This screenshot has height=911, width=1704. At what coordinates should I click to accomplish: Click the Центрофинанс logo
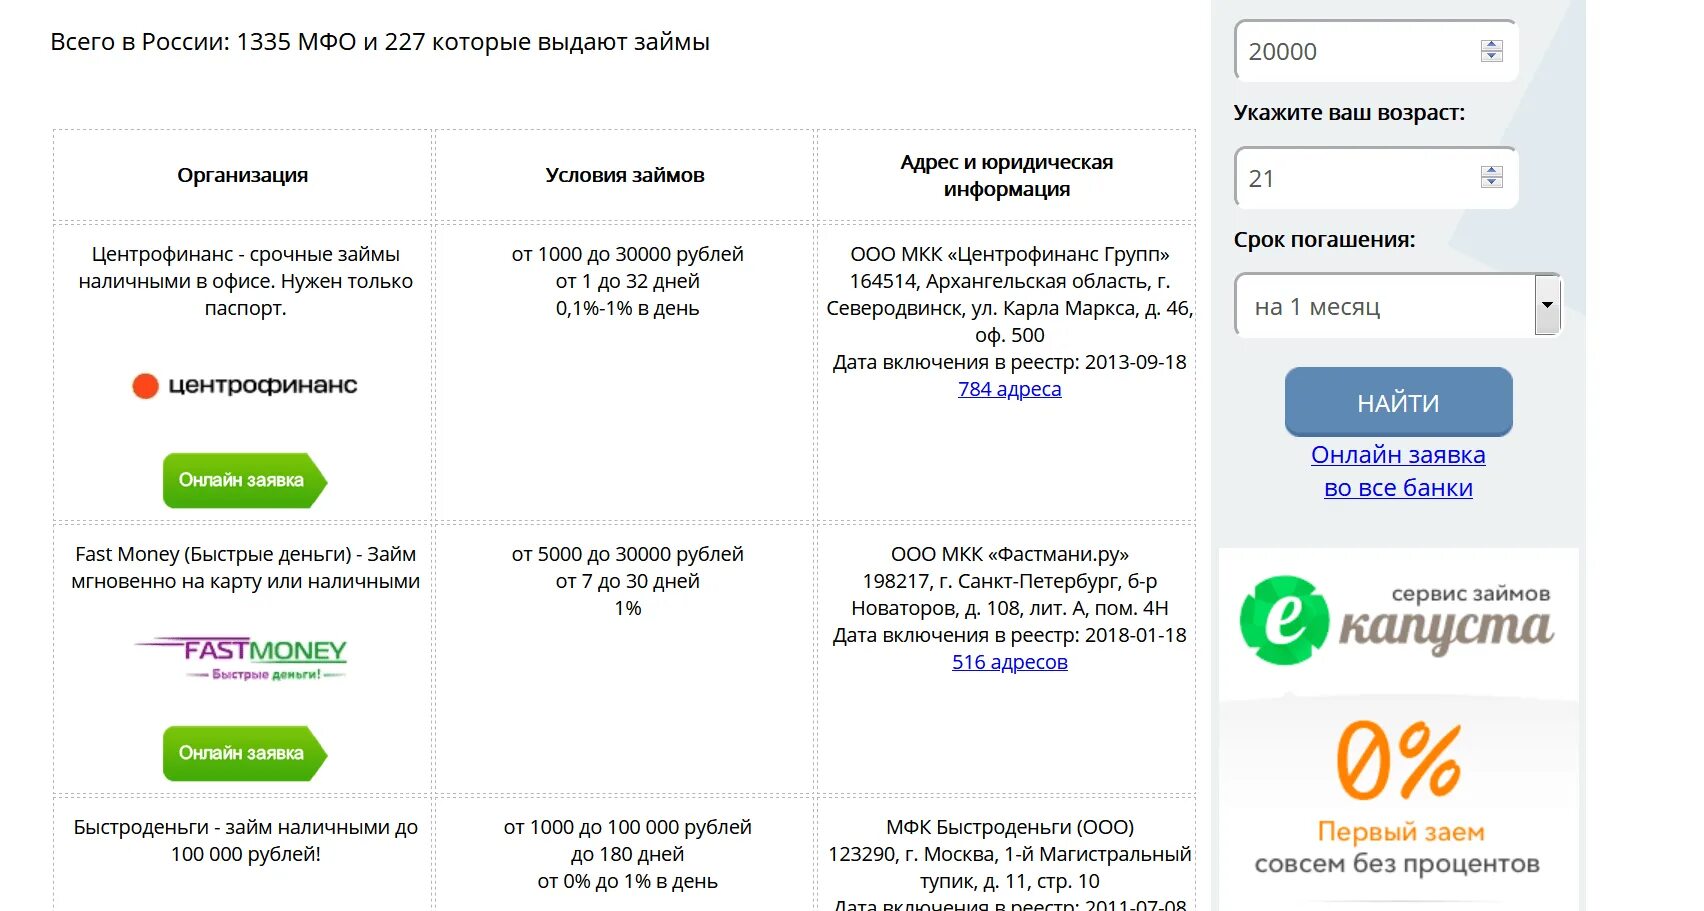click(244, 385)
